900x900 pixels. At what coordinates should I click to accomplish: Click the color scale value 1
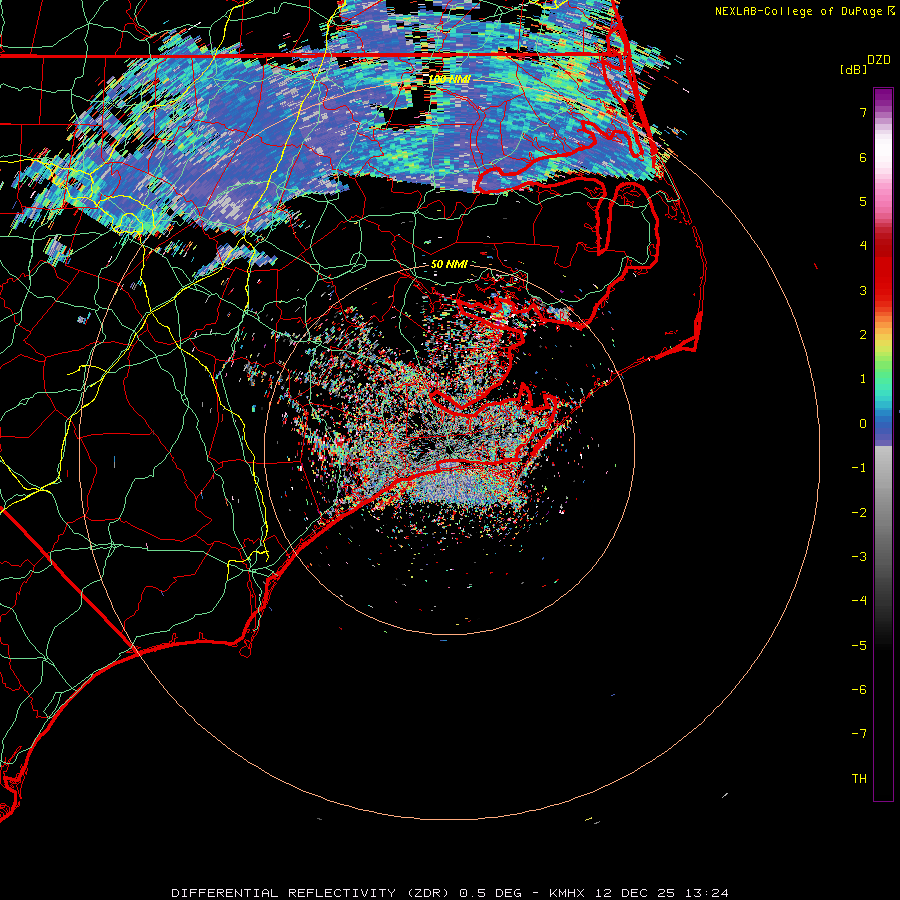click(x=863, y=379)
